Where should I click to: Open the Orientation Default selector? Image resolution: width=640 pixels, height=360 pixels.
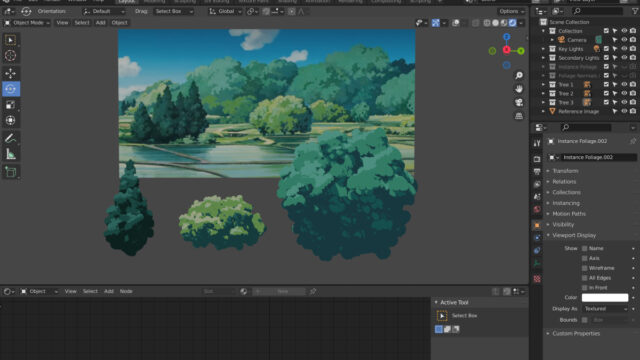(x=104, y=11)
